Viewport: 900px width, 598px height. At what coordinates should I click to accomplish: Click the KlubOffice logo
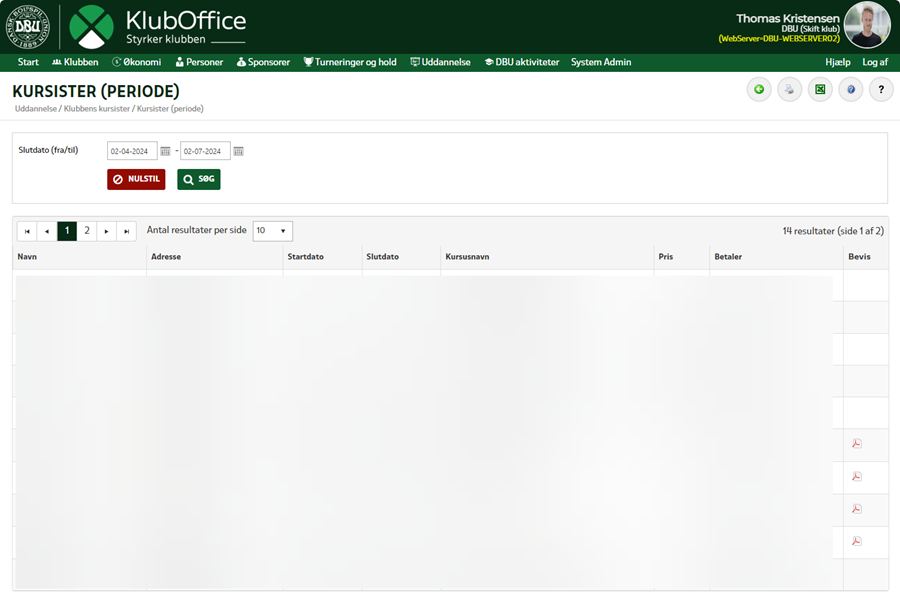tap(158, 27)
